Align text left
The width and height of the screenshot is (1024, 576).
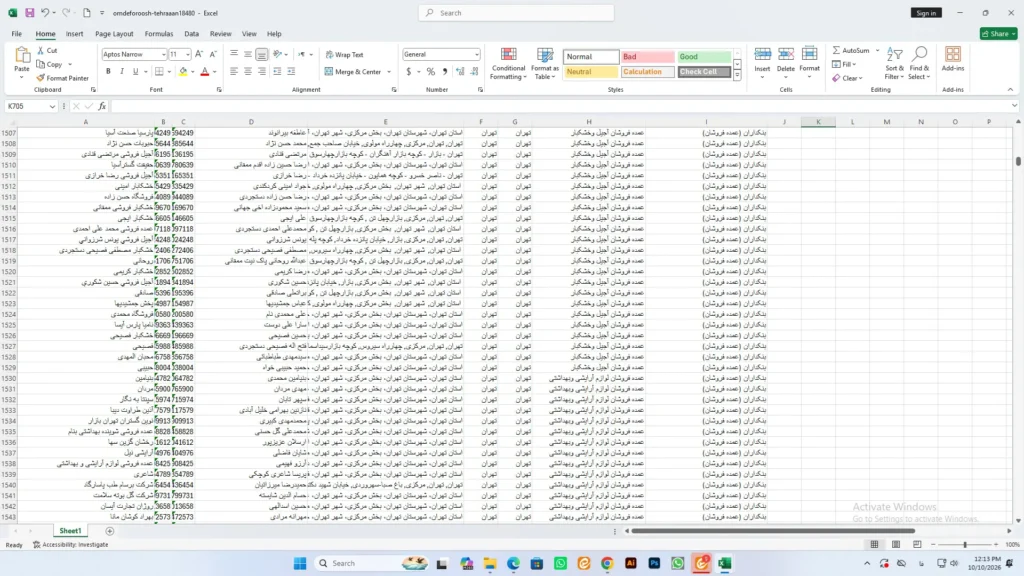click(234, 71)
